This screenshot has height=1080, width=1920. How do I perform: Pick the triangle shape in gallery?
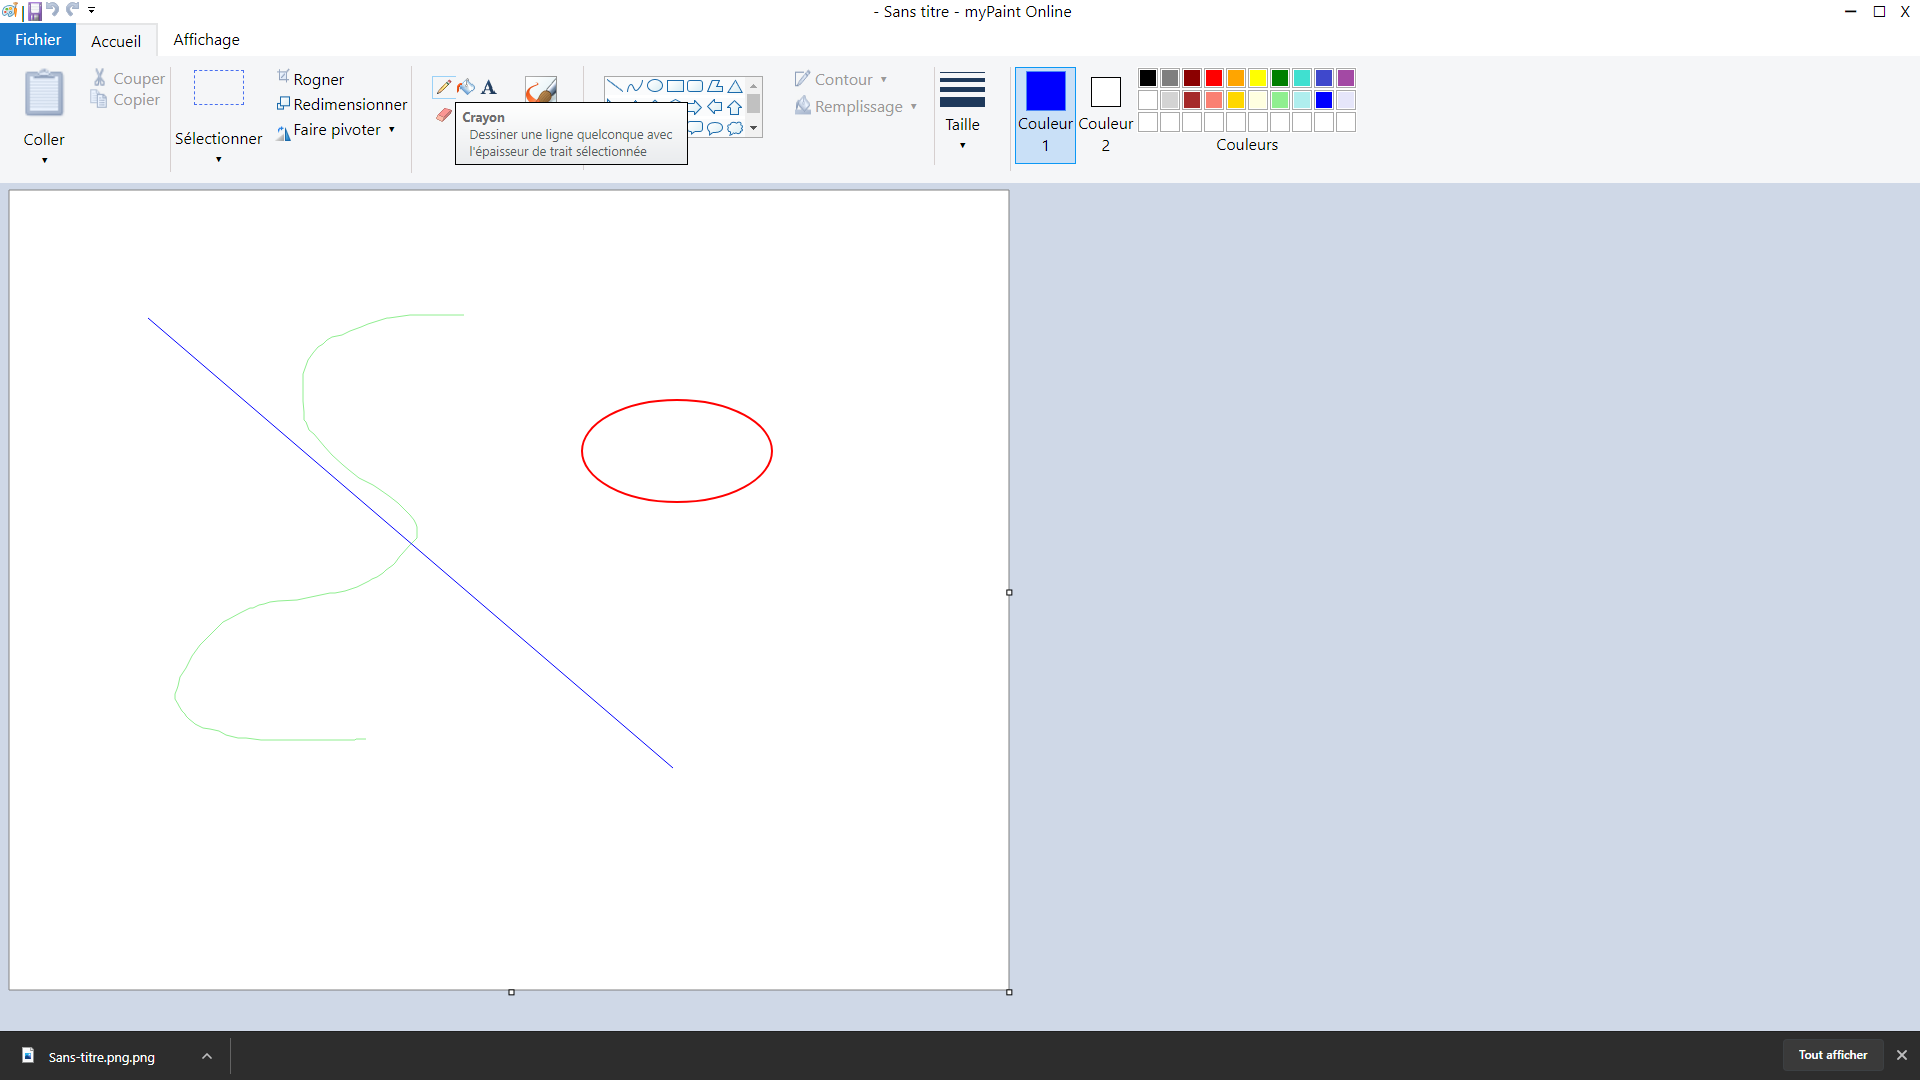point(735,86)
